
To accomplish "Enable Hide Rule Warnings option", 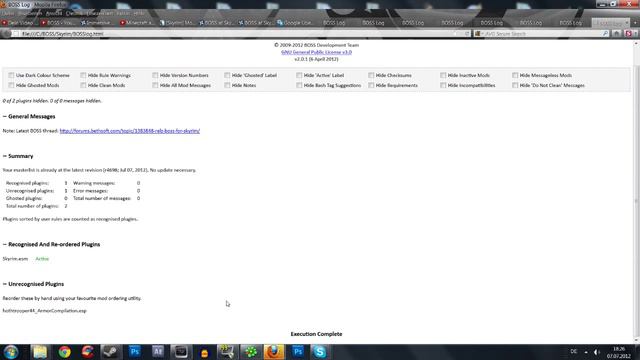I will [x=83, y=75].
